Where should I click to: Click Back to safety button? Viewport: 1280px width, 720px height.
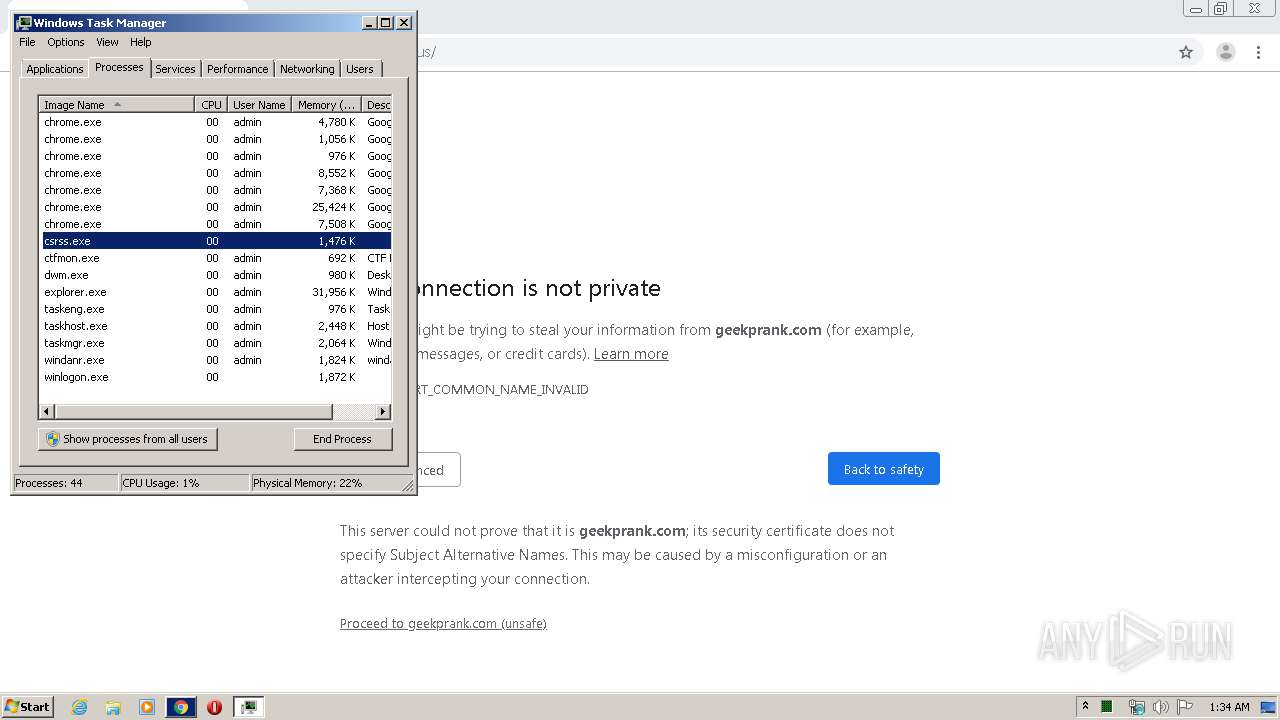coord(884,469)
